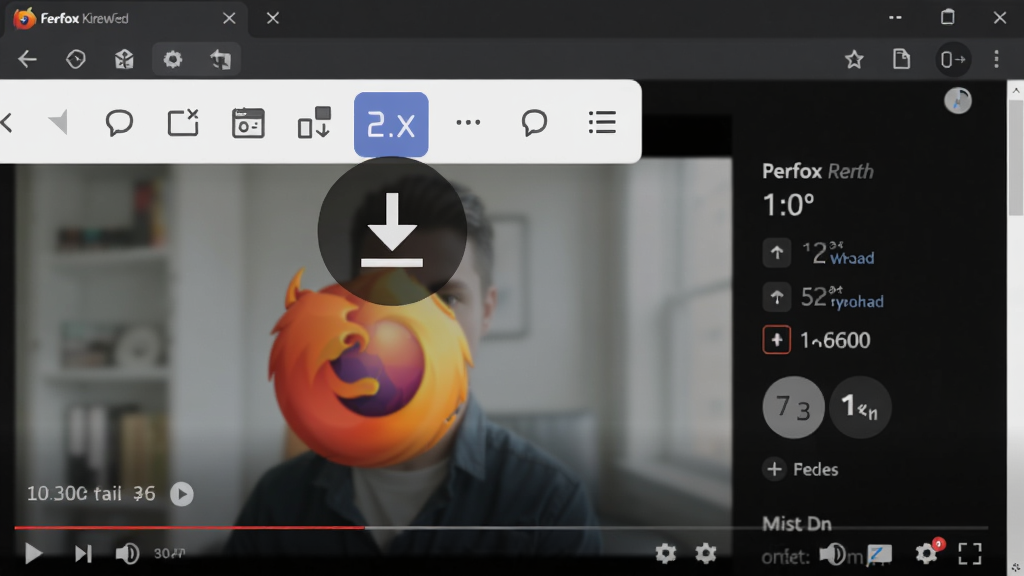Click the grey triangle send icon

[x=58, y=122]
